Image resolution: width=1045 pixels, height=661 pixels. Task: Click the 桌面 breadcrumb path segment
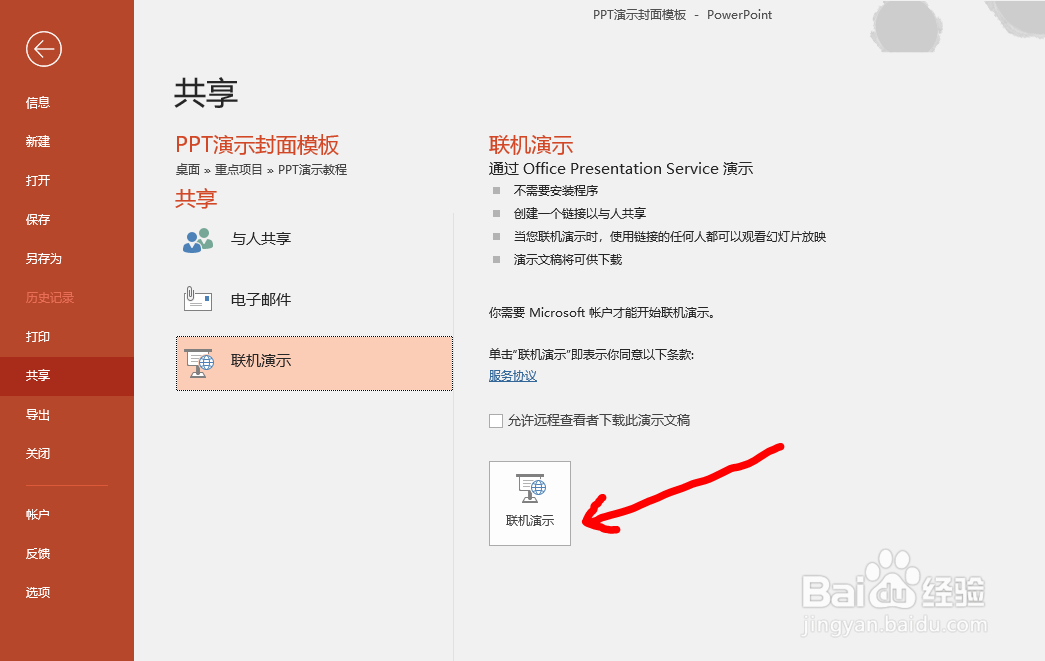click(x=188, y=170)
